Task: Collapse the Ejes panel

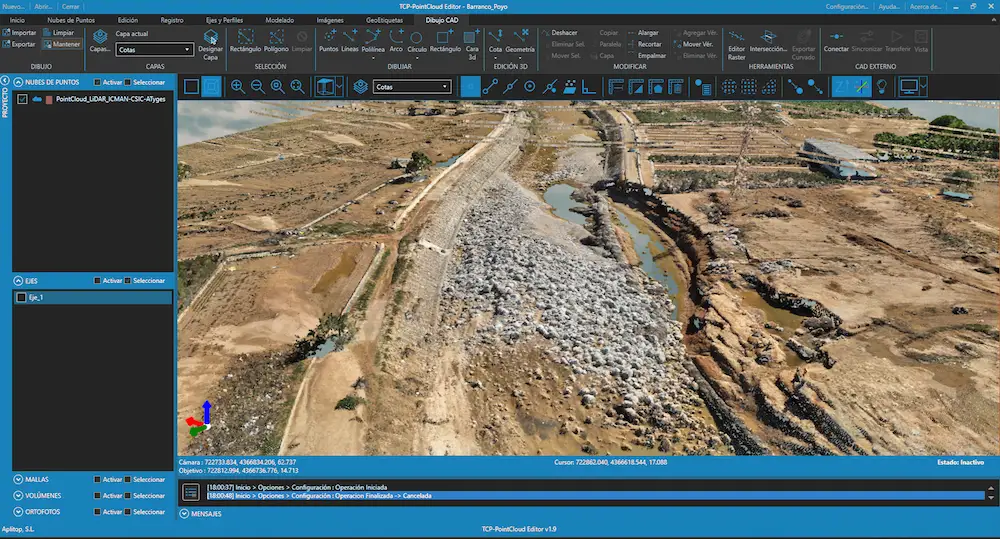Action: click(18, 281)
